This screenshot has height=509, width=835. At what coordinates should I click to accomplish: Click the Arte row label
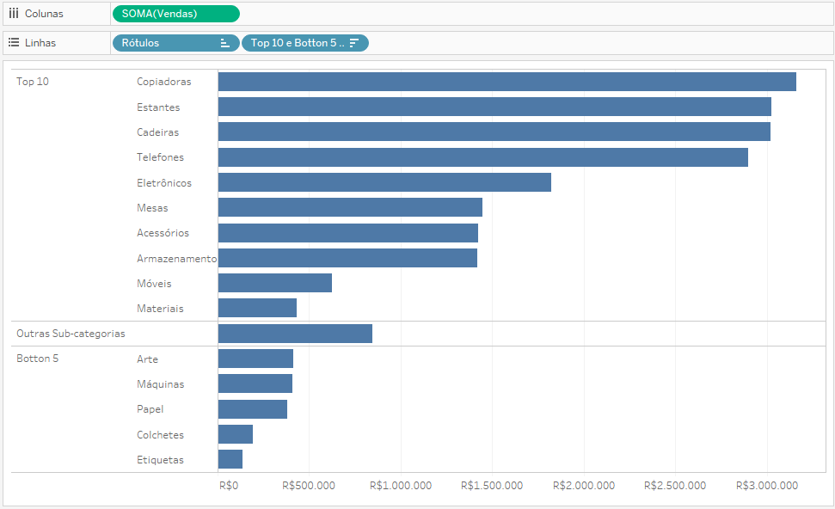[148, 359]
